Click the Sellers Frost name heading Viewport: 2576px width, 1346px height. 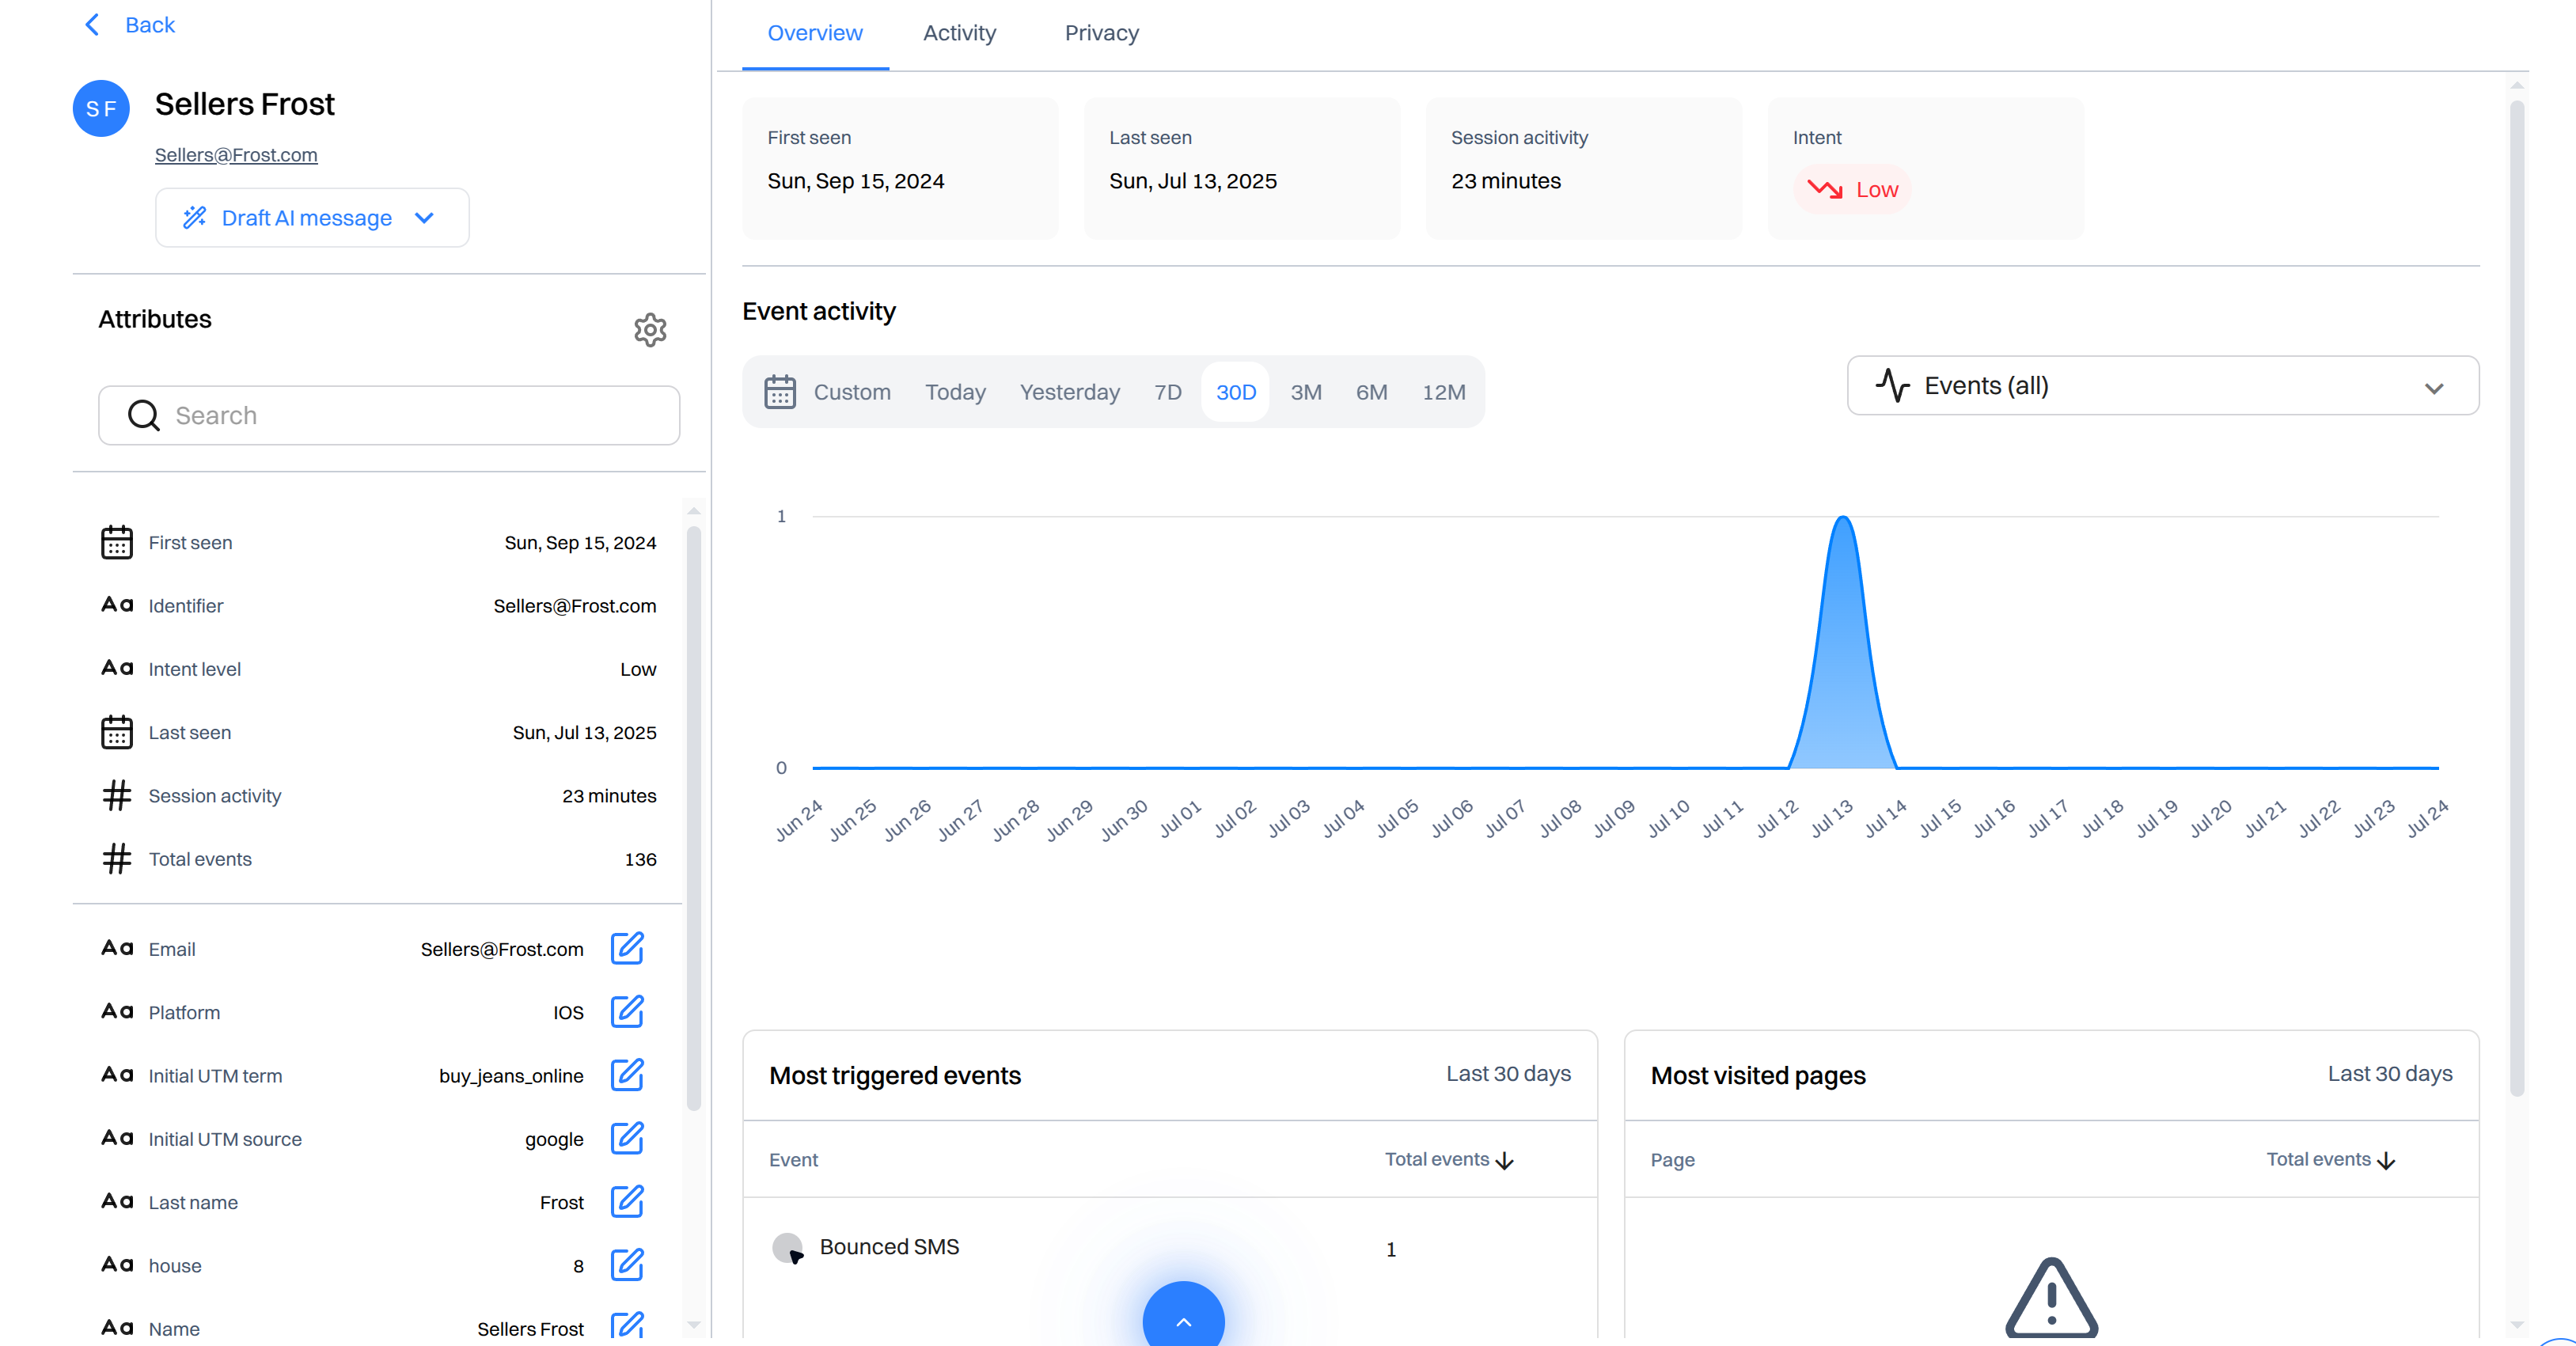244,104
